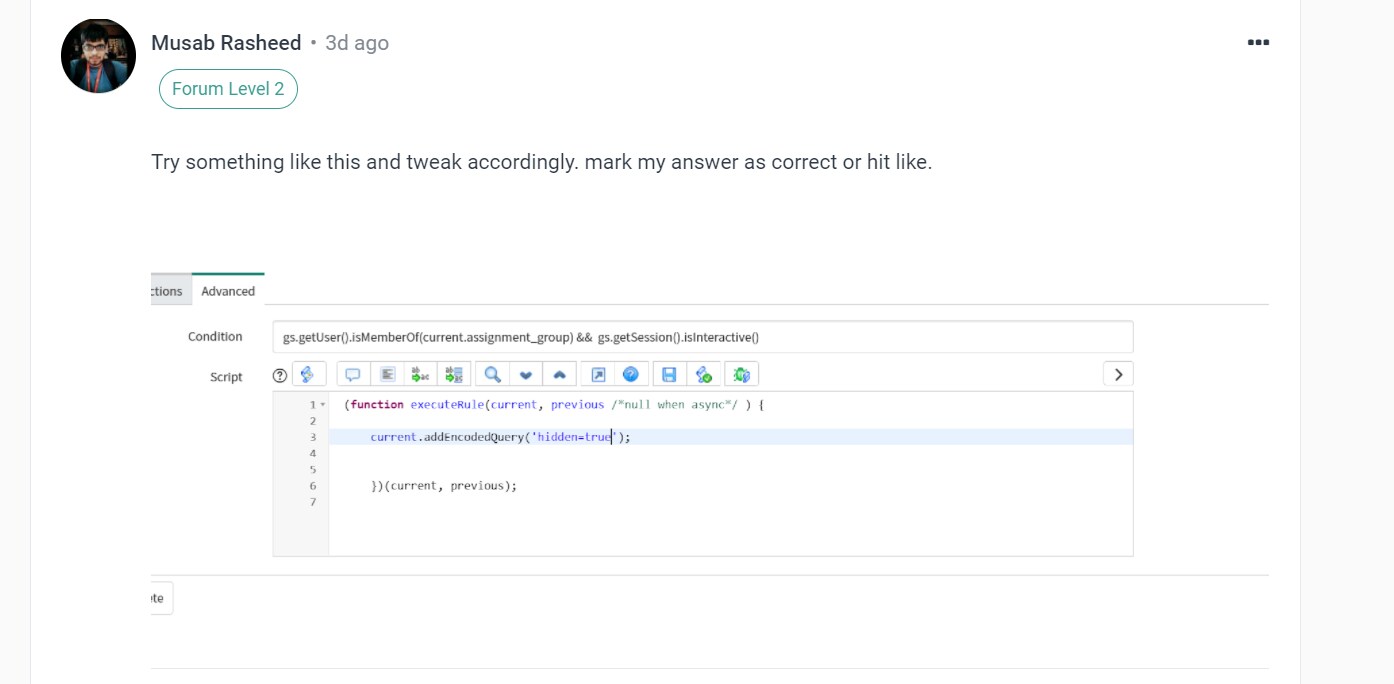Click the replace all icon
The height and width of the screenshot is (684, 1394).
click(455, 374)
